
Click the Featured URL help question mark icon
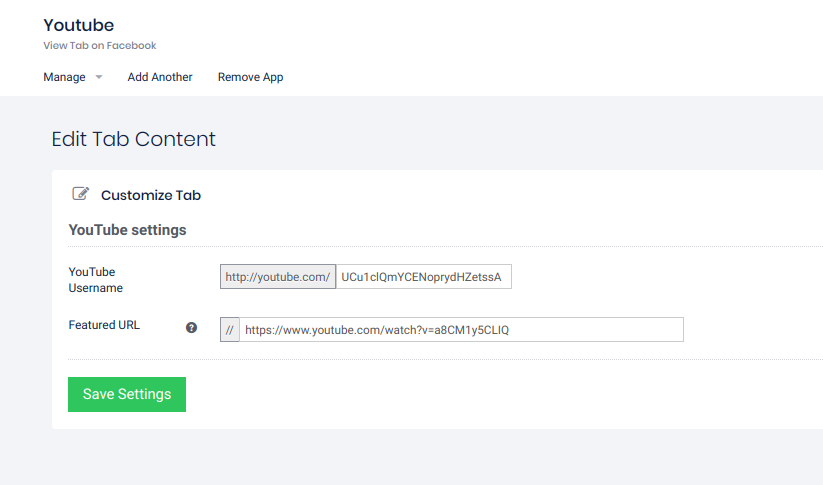(x=192, y=327)
